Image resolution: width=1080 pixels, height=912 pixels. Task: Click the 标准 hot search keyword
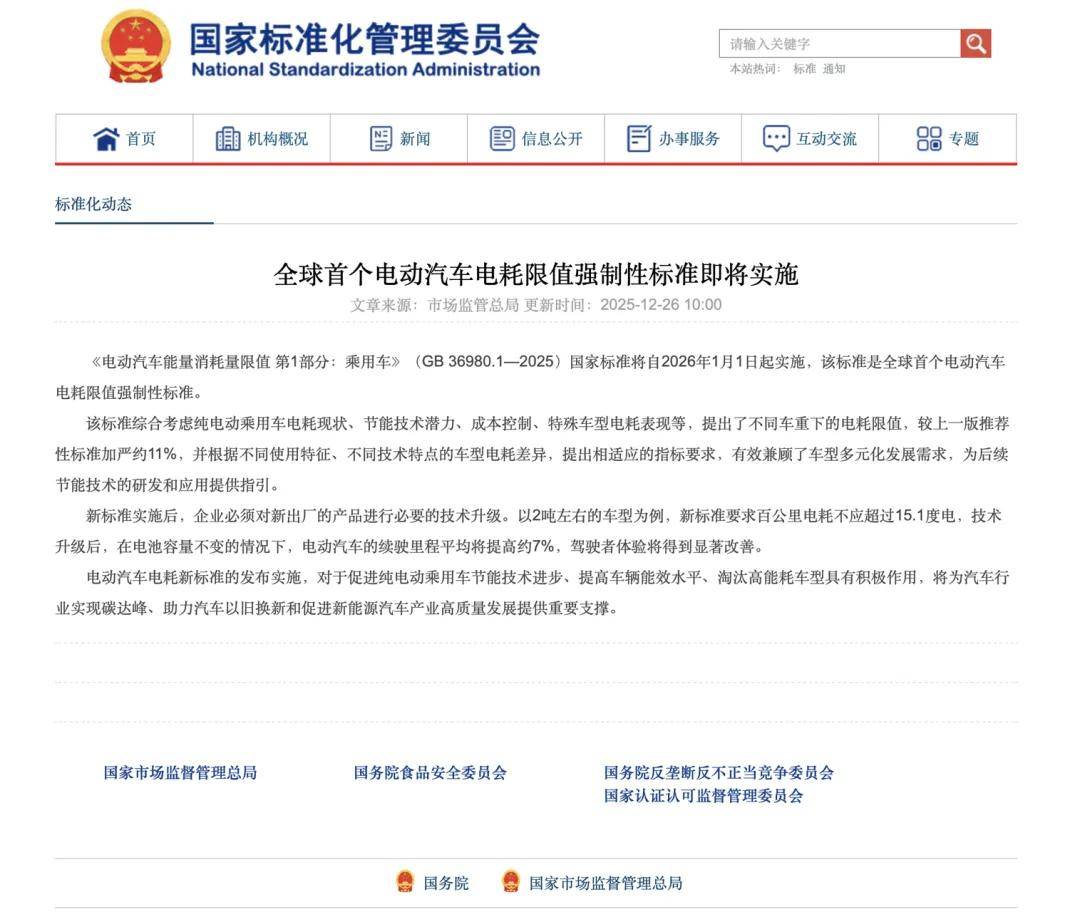point(804,69)
